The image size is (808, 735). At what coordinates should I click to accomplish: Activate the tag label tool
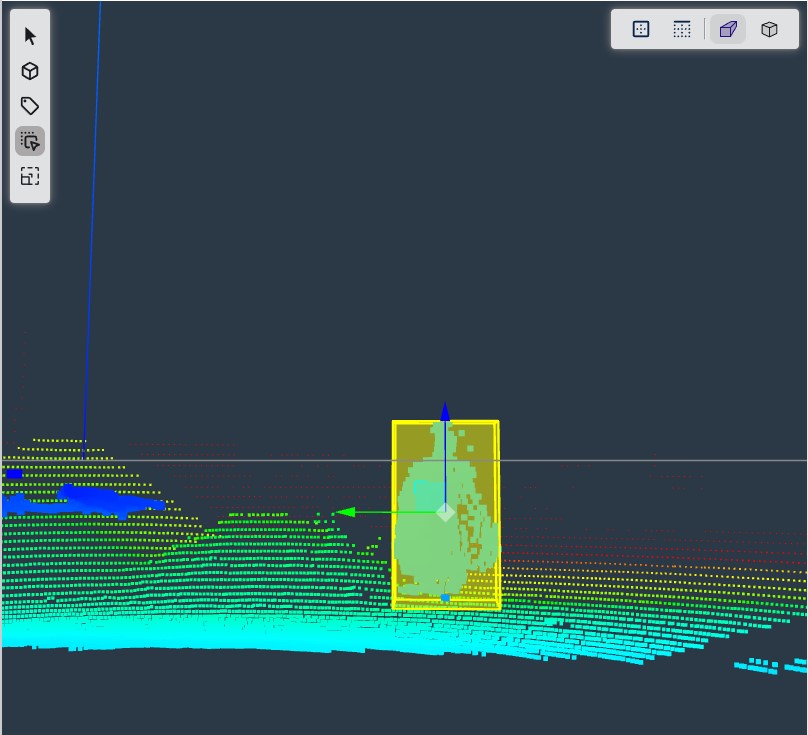tap(30, 106)
